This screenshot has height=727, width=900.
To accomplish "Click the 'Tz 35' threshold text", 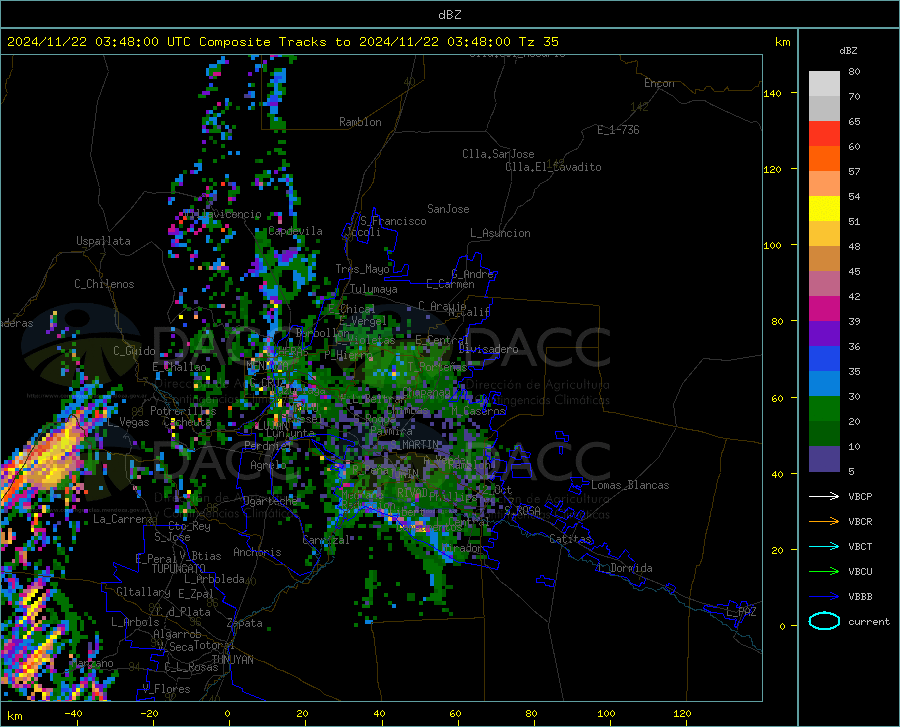I will (538, 42).
